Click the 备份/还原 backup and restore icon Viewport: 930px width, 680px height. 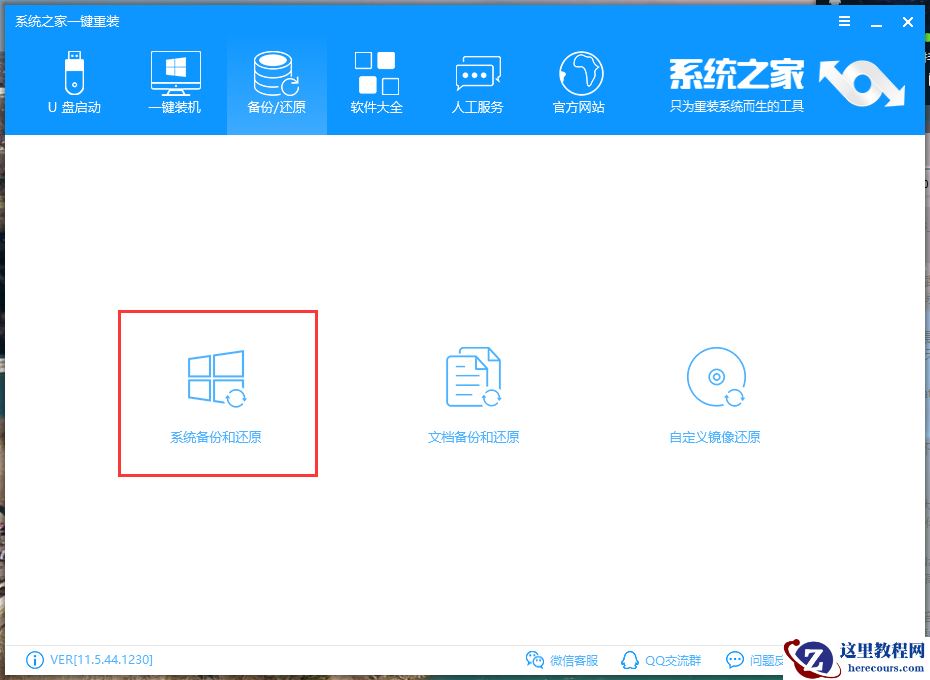coord(276,80)
